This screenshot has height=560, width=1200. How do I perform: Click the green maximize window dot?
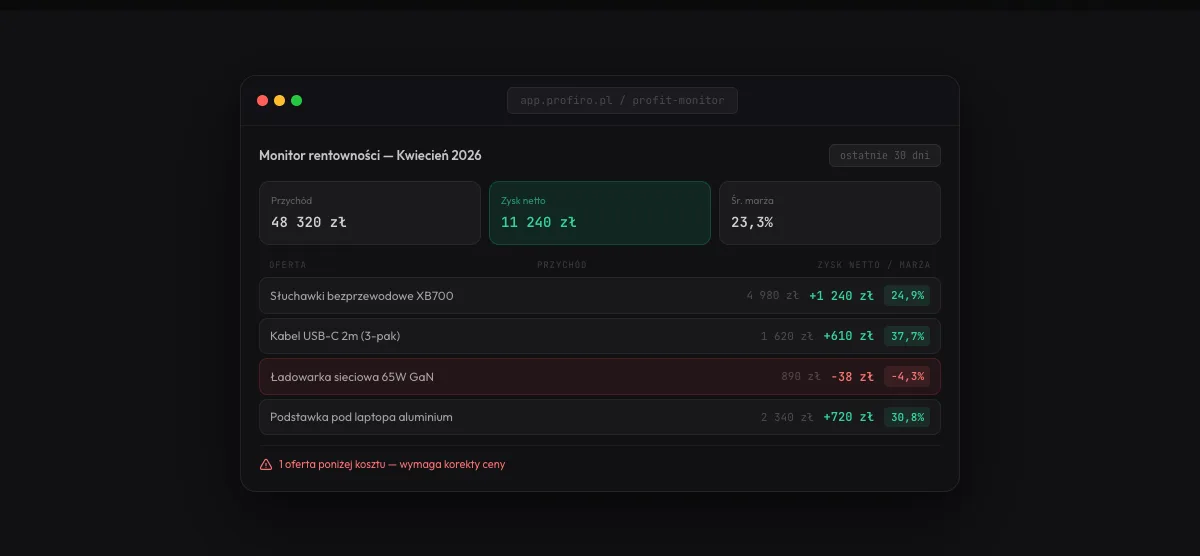(x=297, y=100)
